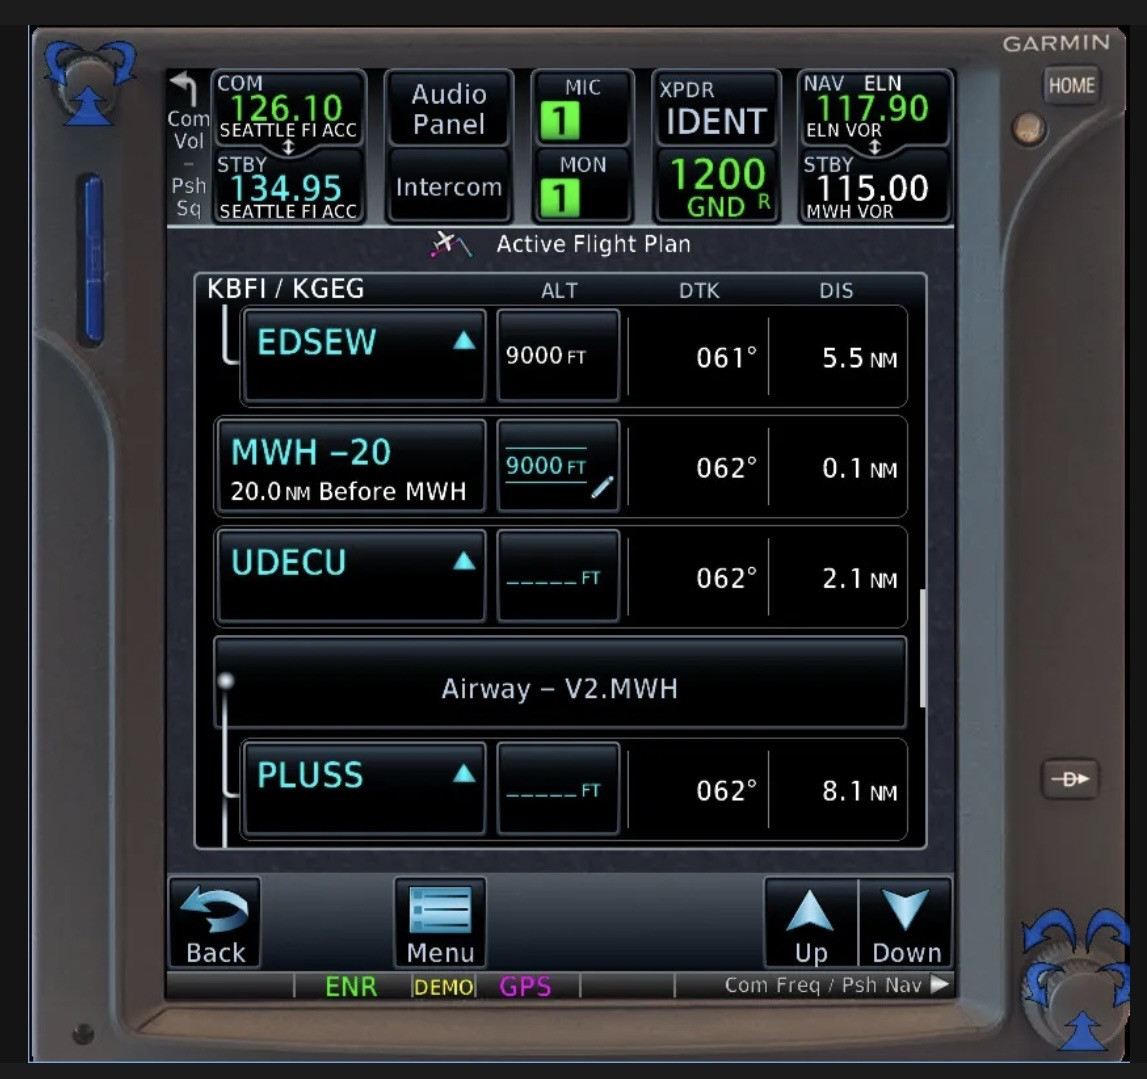Open the flight plan Menu

[440, 923]
